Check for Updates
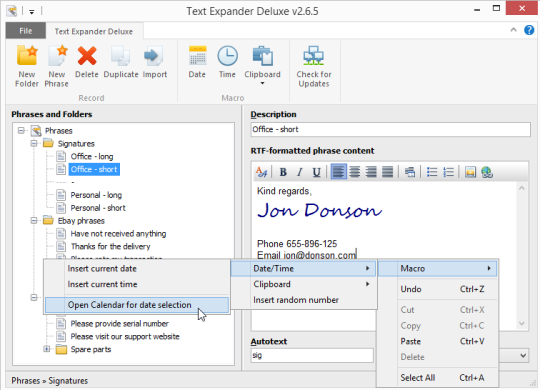Image resolution: width=540 pixels, height=390 pixels. click(314, 66)
